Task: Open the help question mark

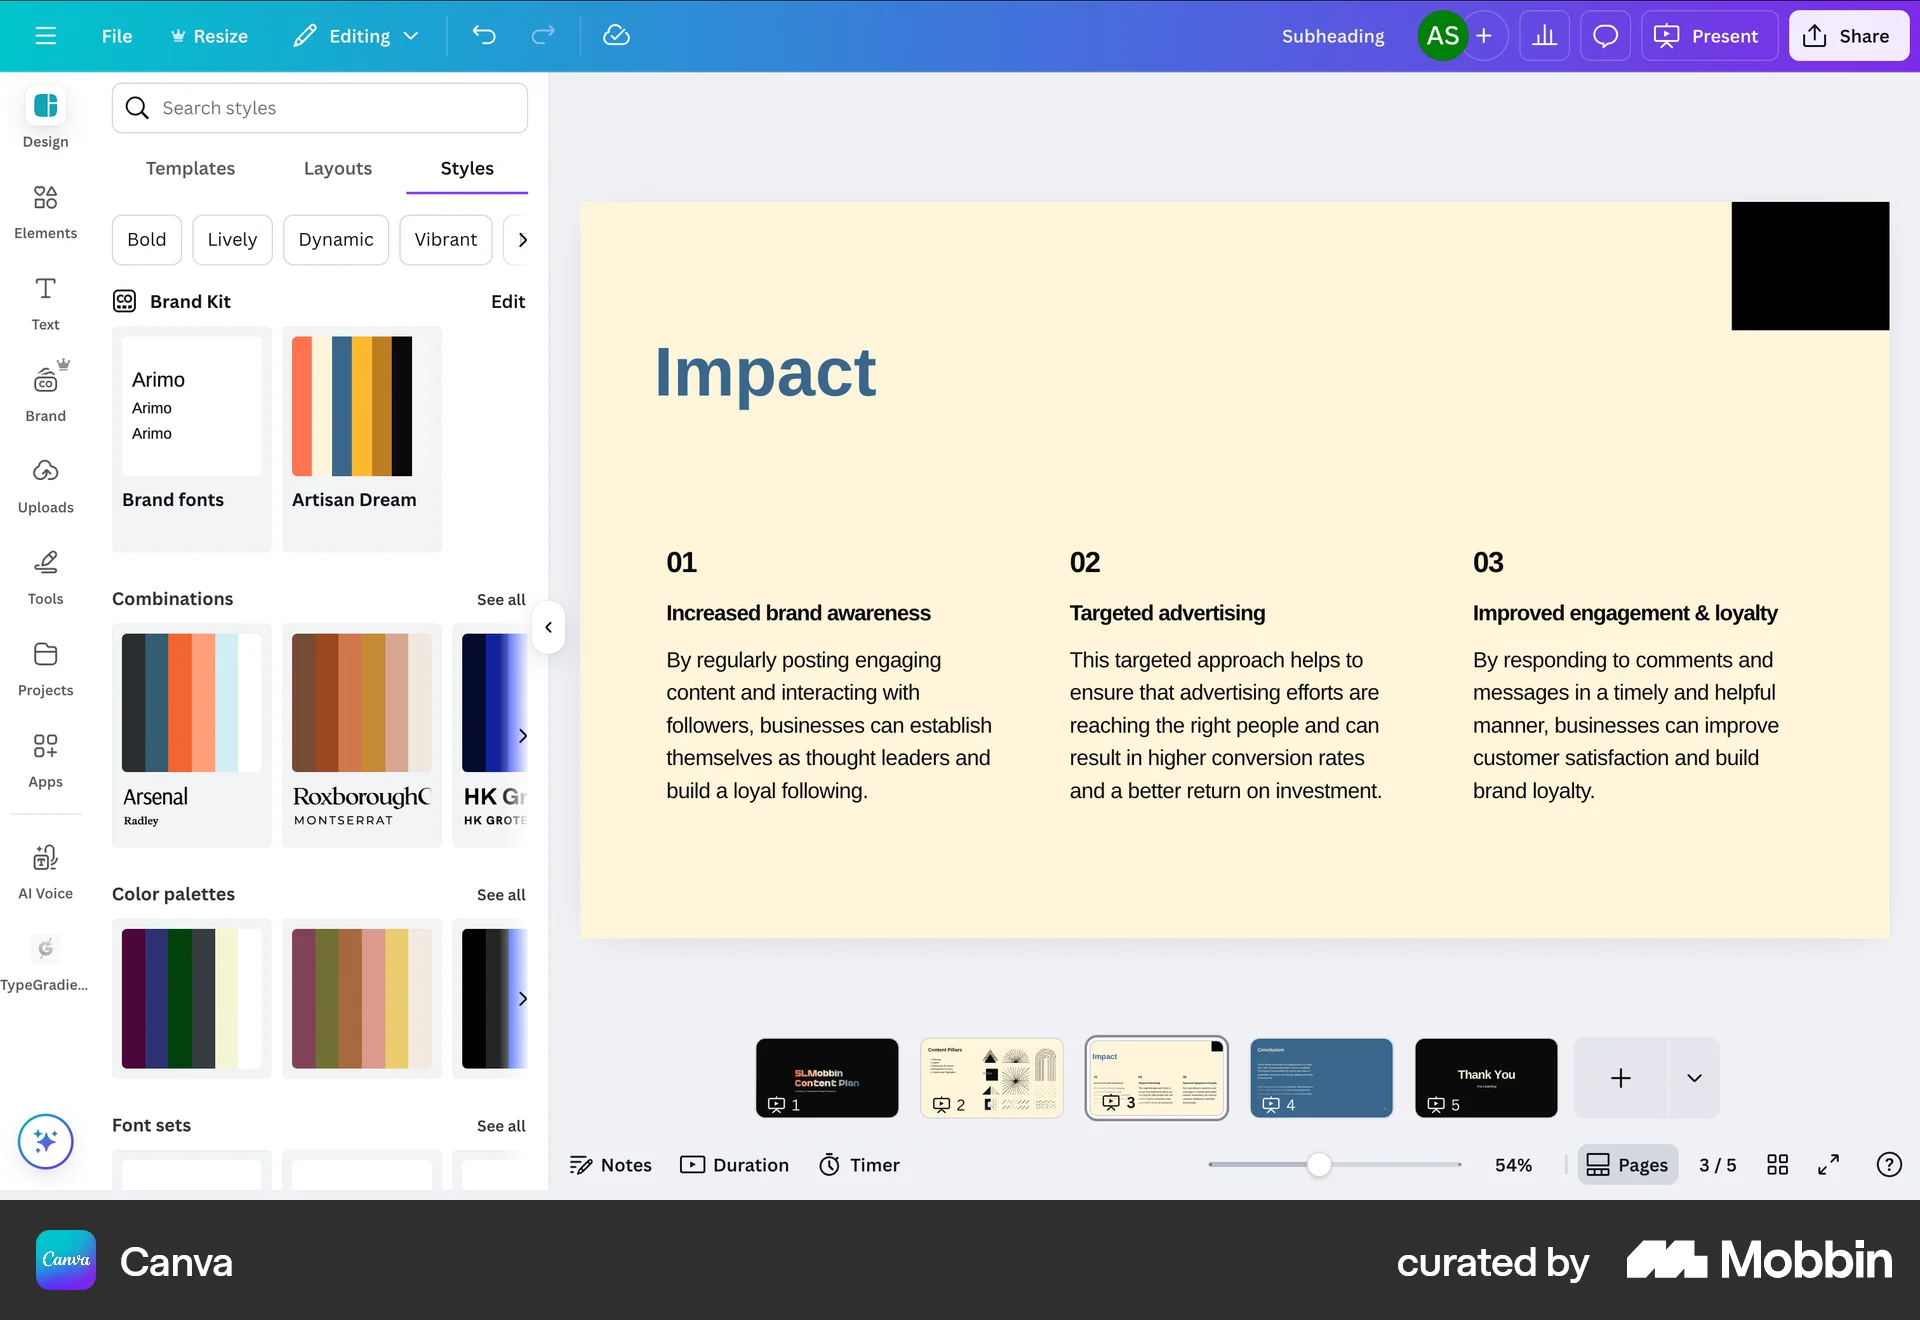Action: pos(1889,1165)
